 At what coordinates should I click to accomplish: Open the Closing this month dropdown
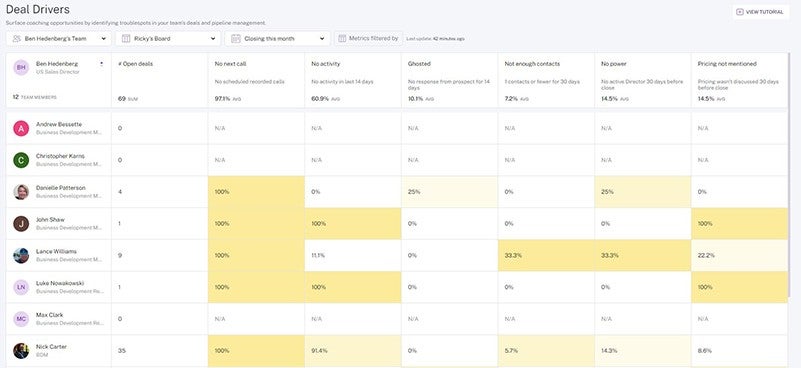click(278, 38)
